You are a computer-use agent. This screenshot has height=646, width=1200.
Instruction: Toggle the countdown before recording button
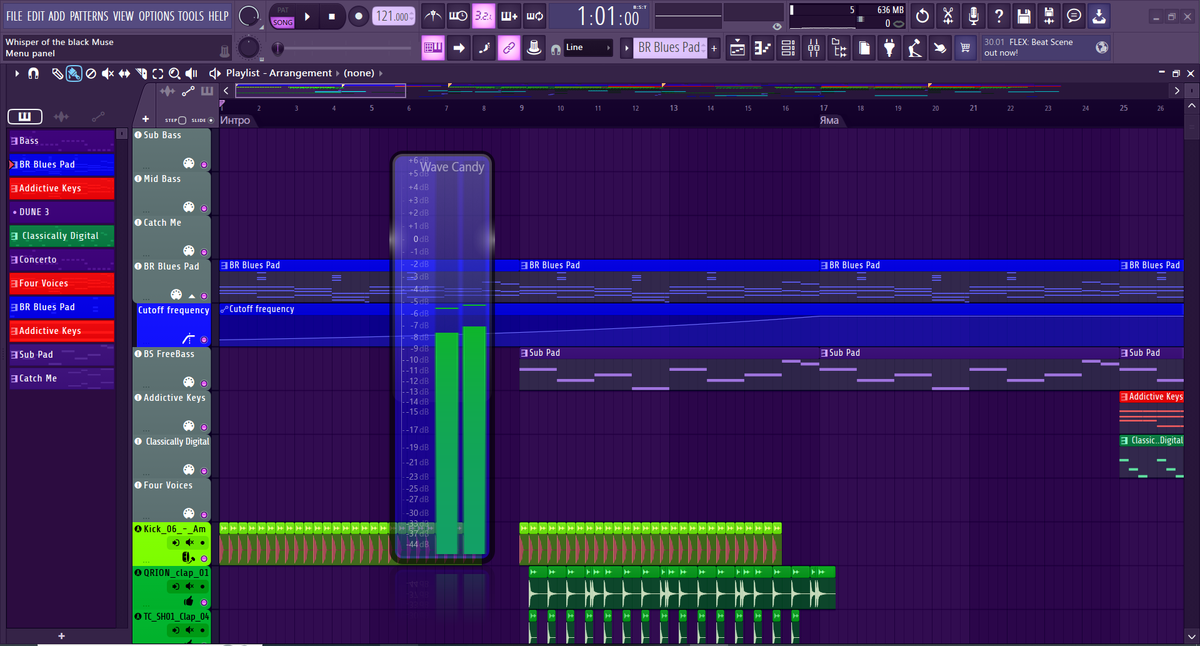[x=483, y=16]
